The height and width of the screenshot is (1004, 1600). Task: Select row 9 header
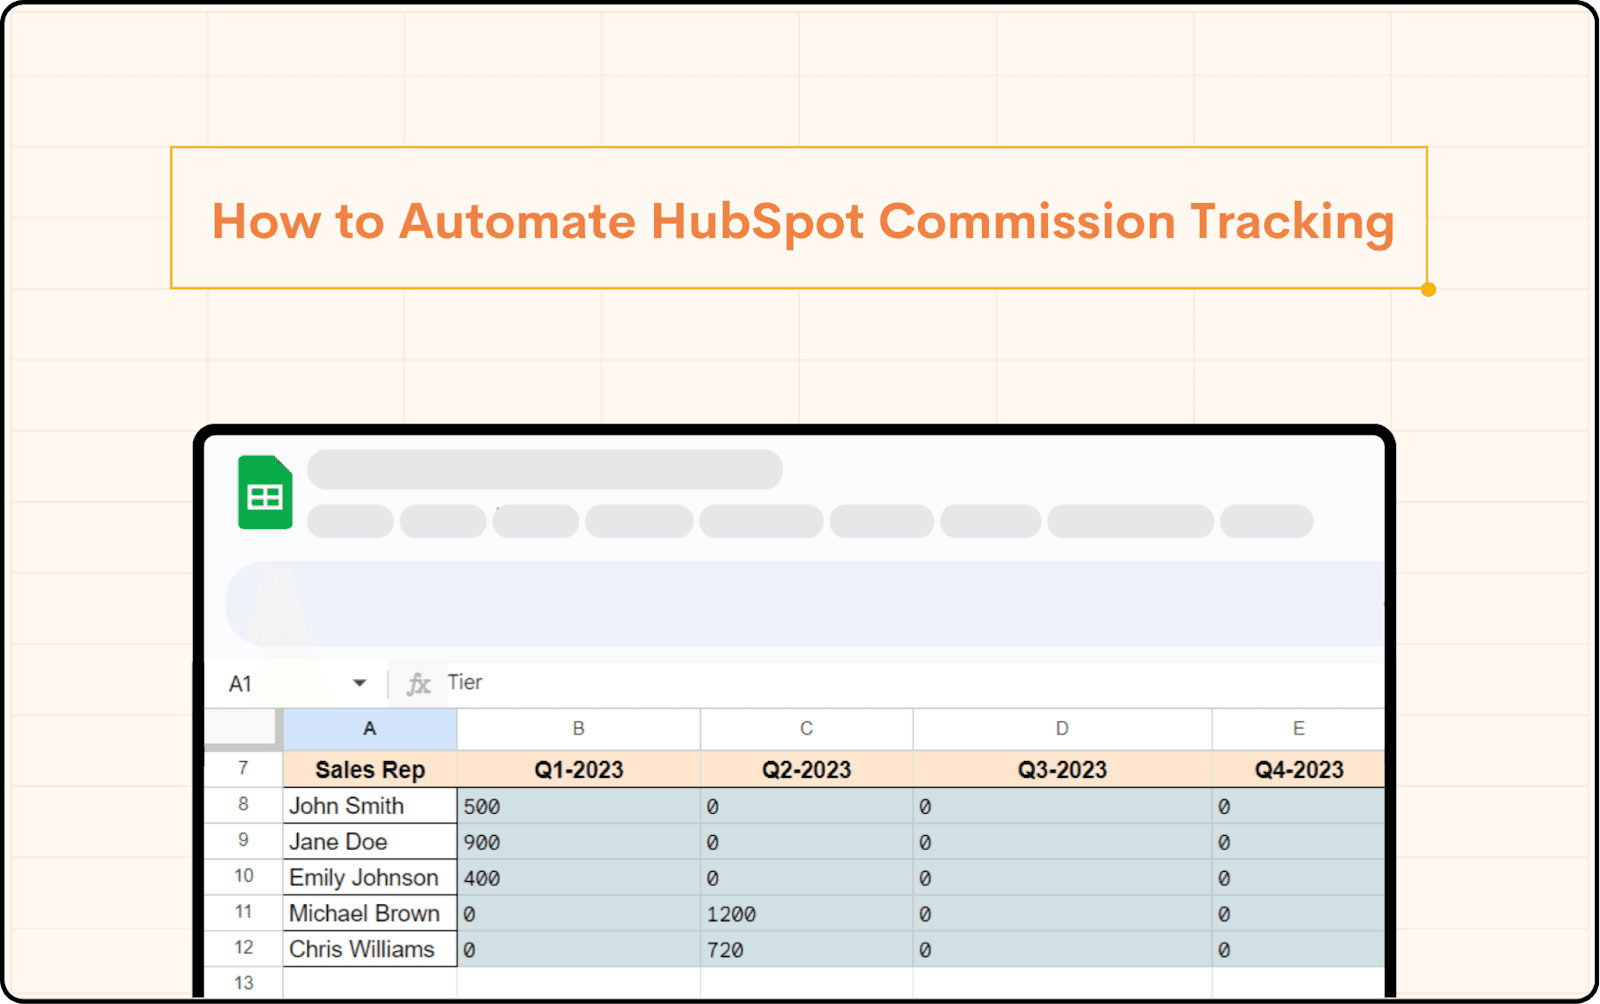point(243,840)
